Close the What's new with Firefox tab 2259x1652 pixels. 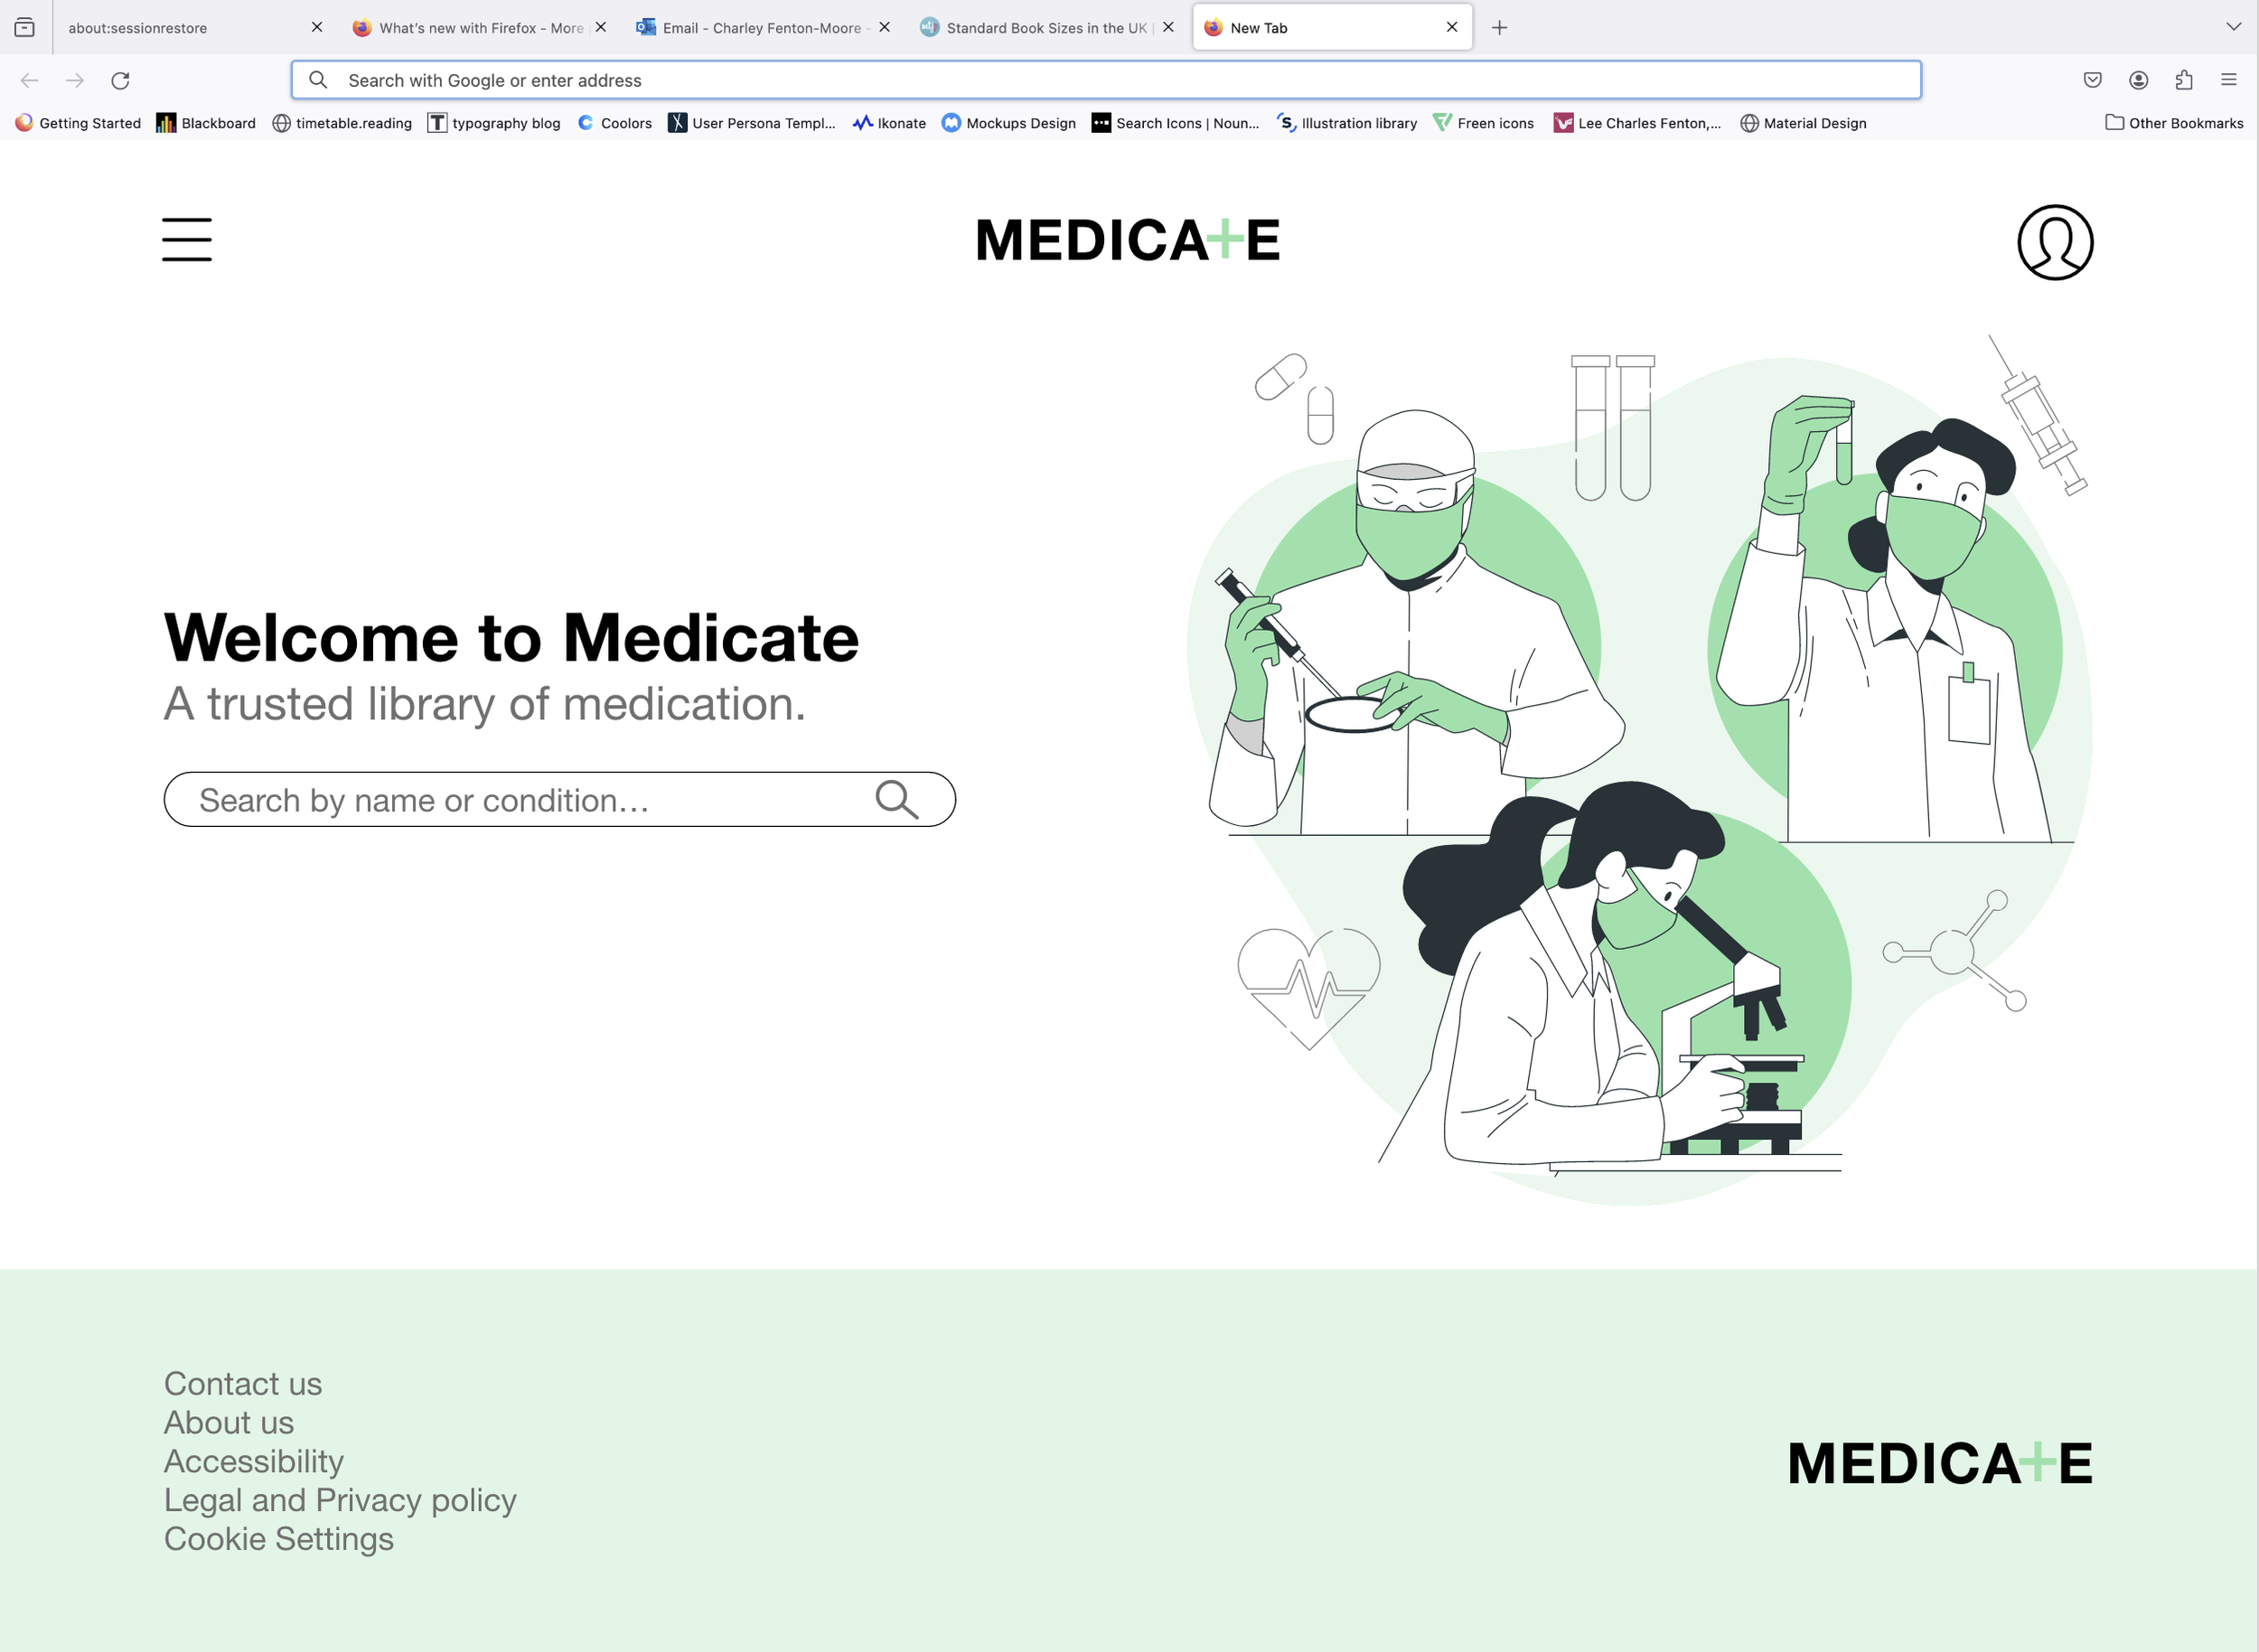601,27
